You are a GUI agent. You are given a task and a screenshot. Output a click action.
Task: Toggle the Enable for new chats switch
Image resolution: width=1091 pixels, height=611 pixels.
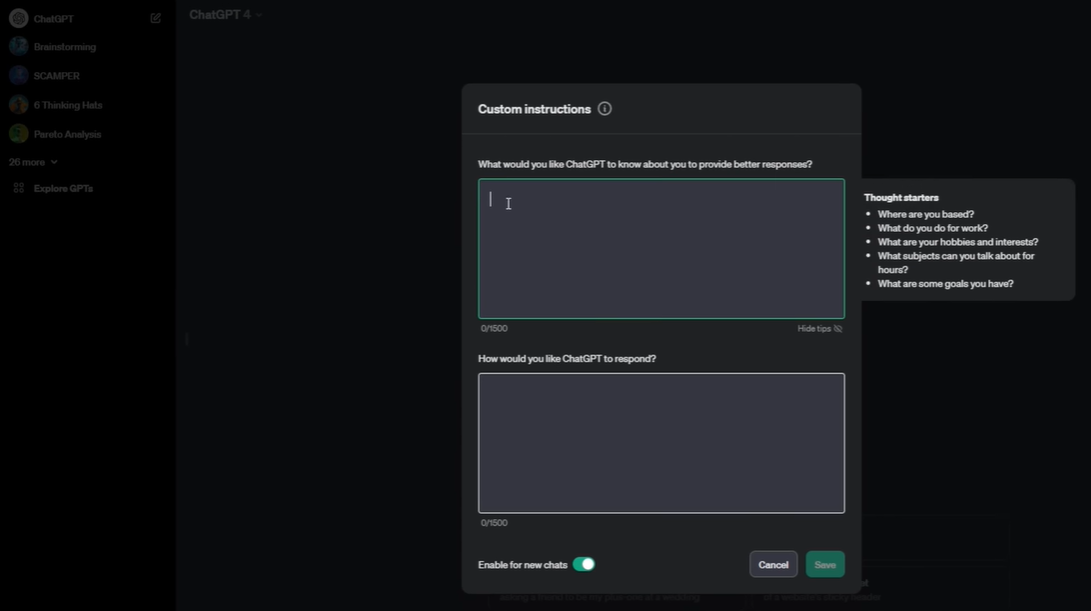584,564
